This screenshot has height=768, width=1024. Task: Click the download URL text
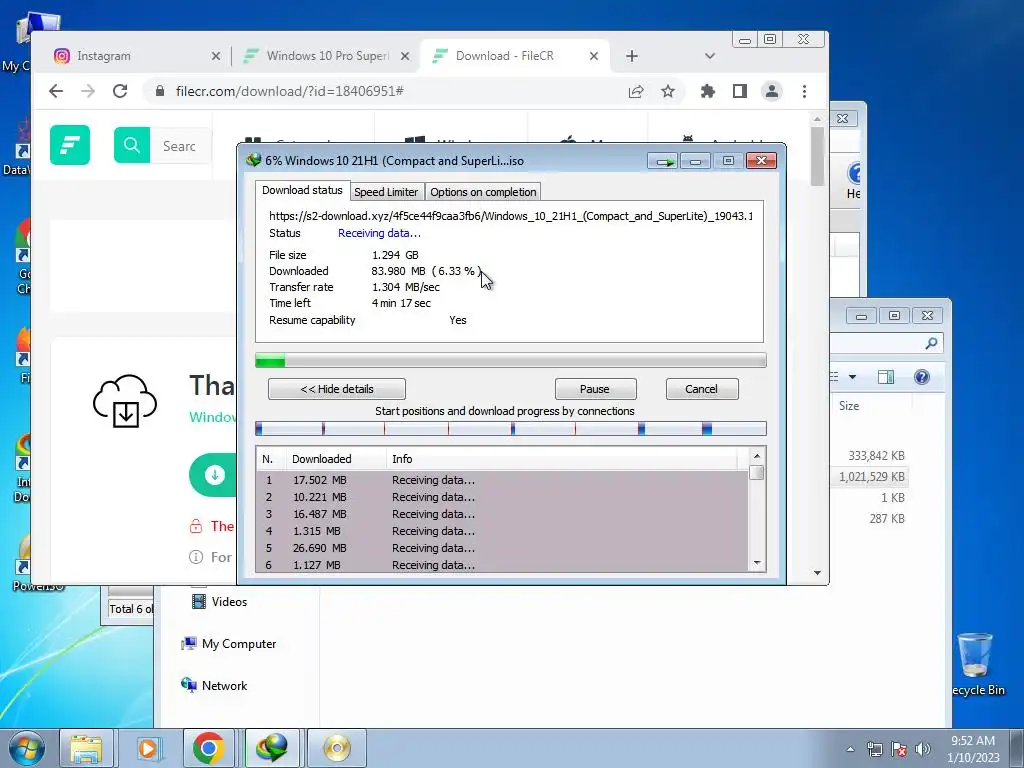pos(511,216)
